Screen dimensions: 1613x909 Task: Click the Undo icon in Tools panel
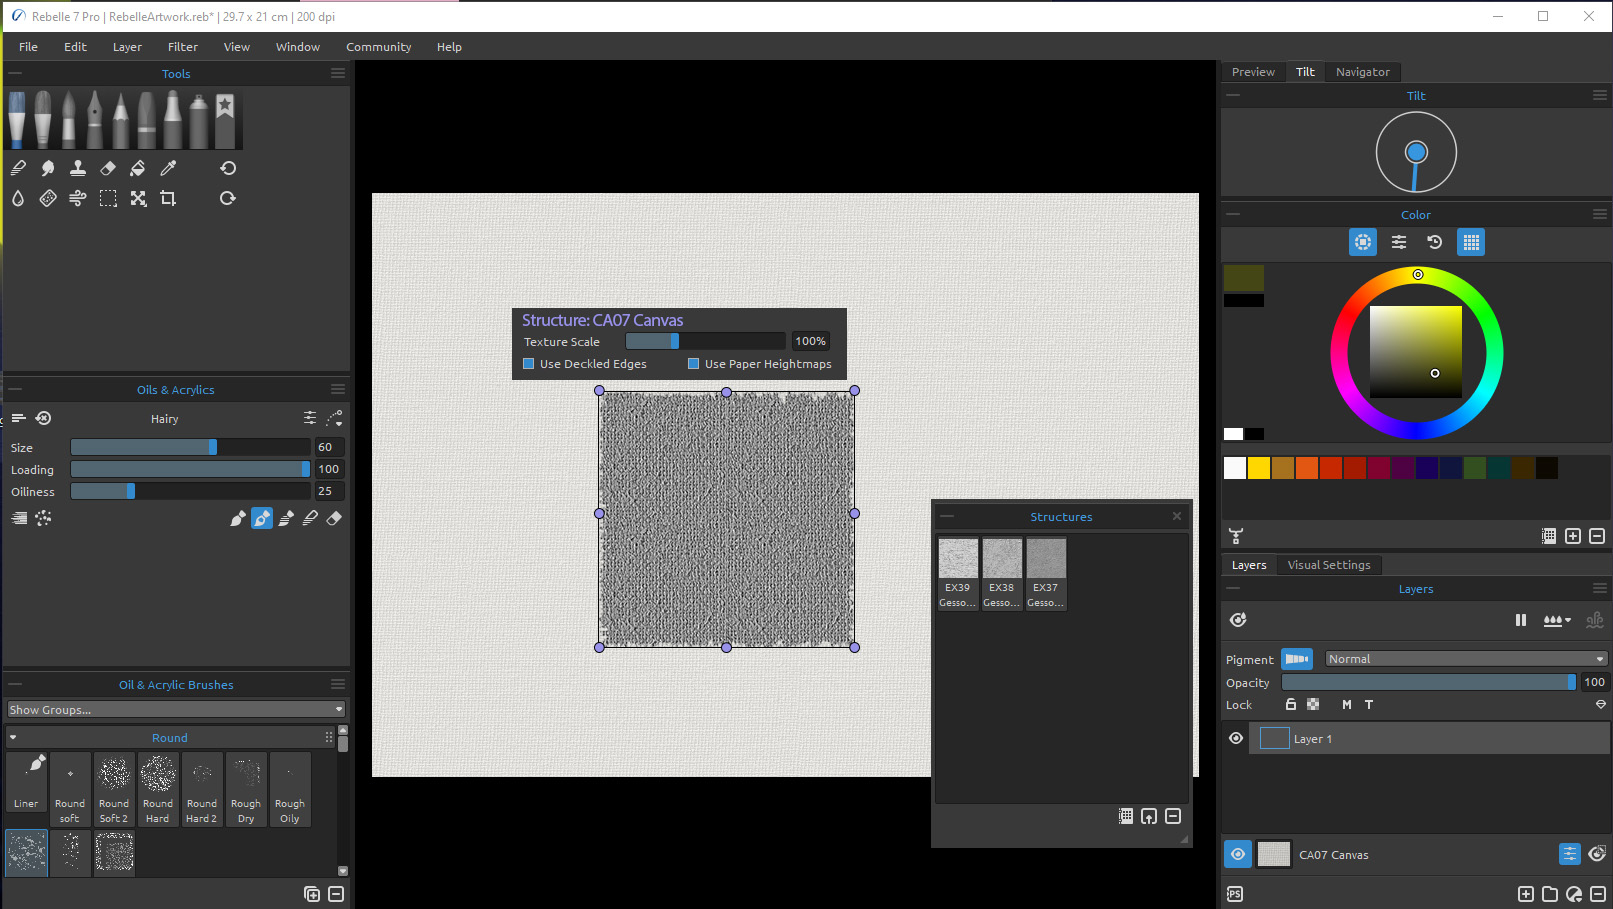pos(227,167)
